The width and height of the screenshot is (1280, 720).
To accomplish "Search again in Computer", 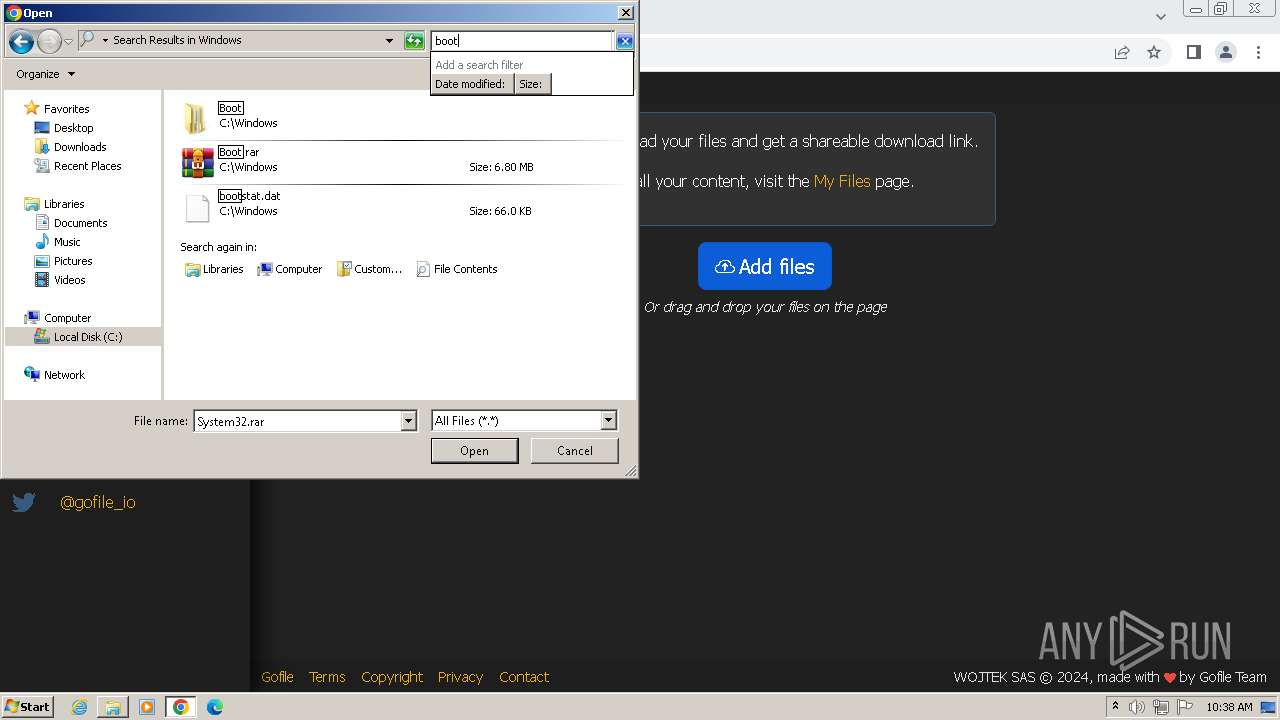I will pyautogui.click(x=289, y=269).
